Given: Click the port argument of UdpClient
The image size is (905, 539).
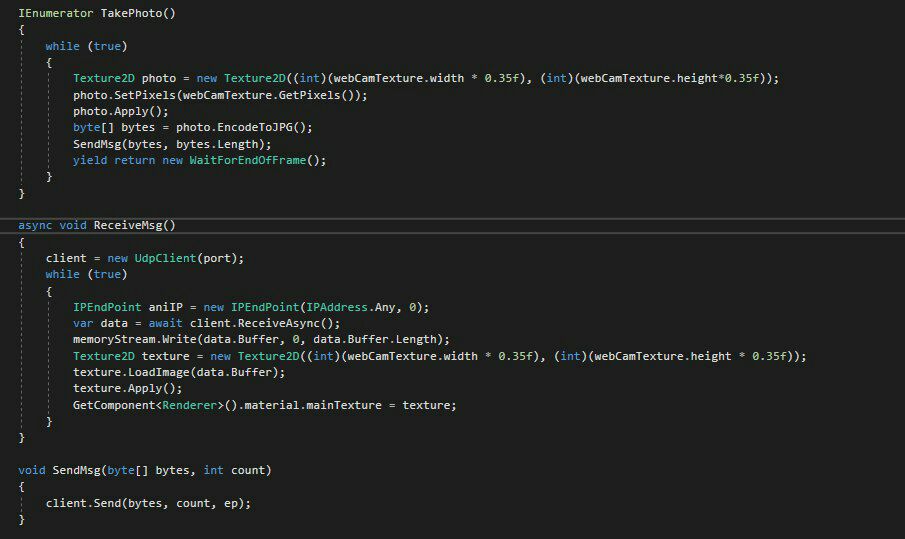Looking at the screenshot, I should pyautogui.click(x=217, y=258).
